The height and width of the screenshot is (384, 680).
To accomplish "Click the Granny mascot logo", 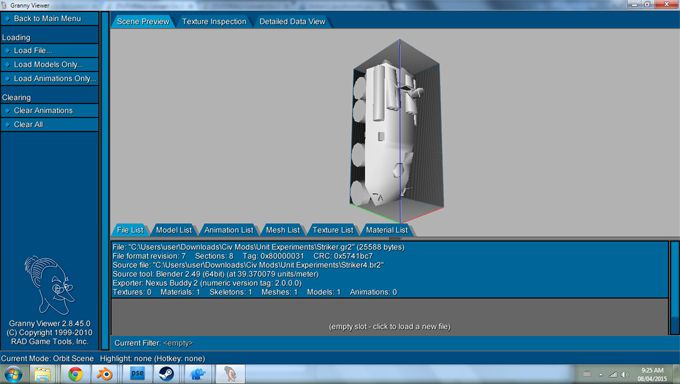I will coord(49,285).
